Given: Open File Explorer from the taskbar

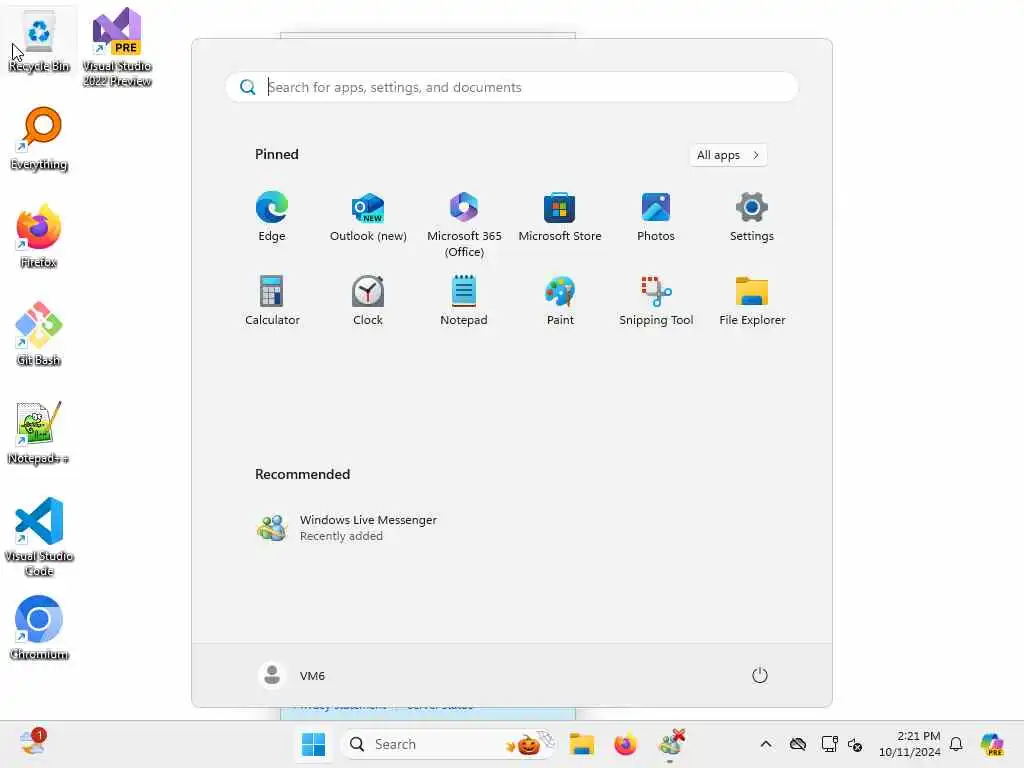Looking at the screenshot, I should pos(581,744).
